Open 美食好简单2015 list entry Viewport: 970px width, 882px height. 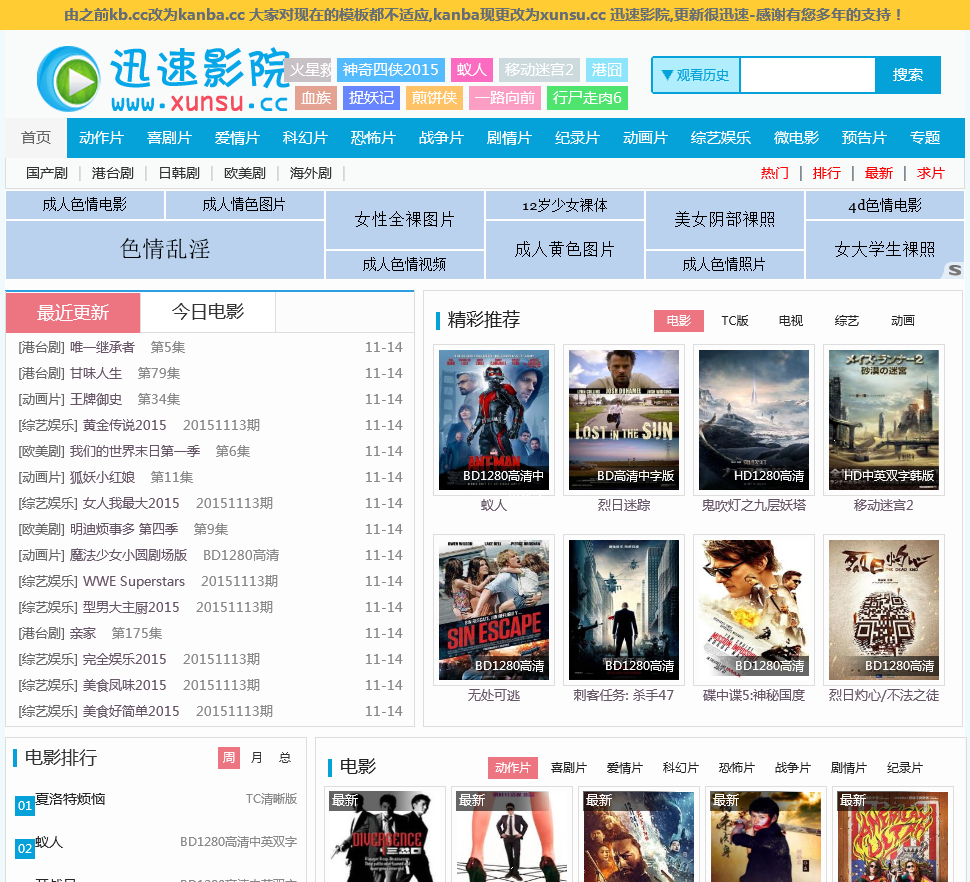point(210,711)
